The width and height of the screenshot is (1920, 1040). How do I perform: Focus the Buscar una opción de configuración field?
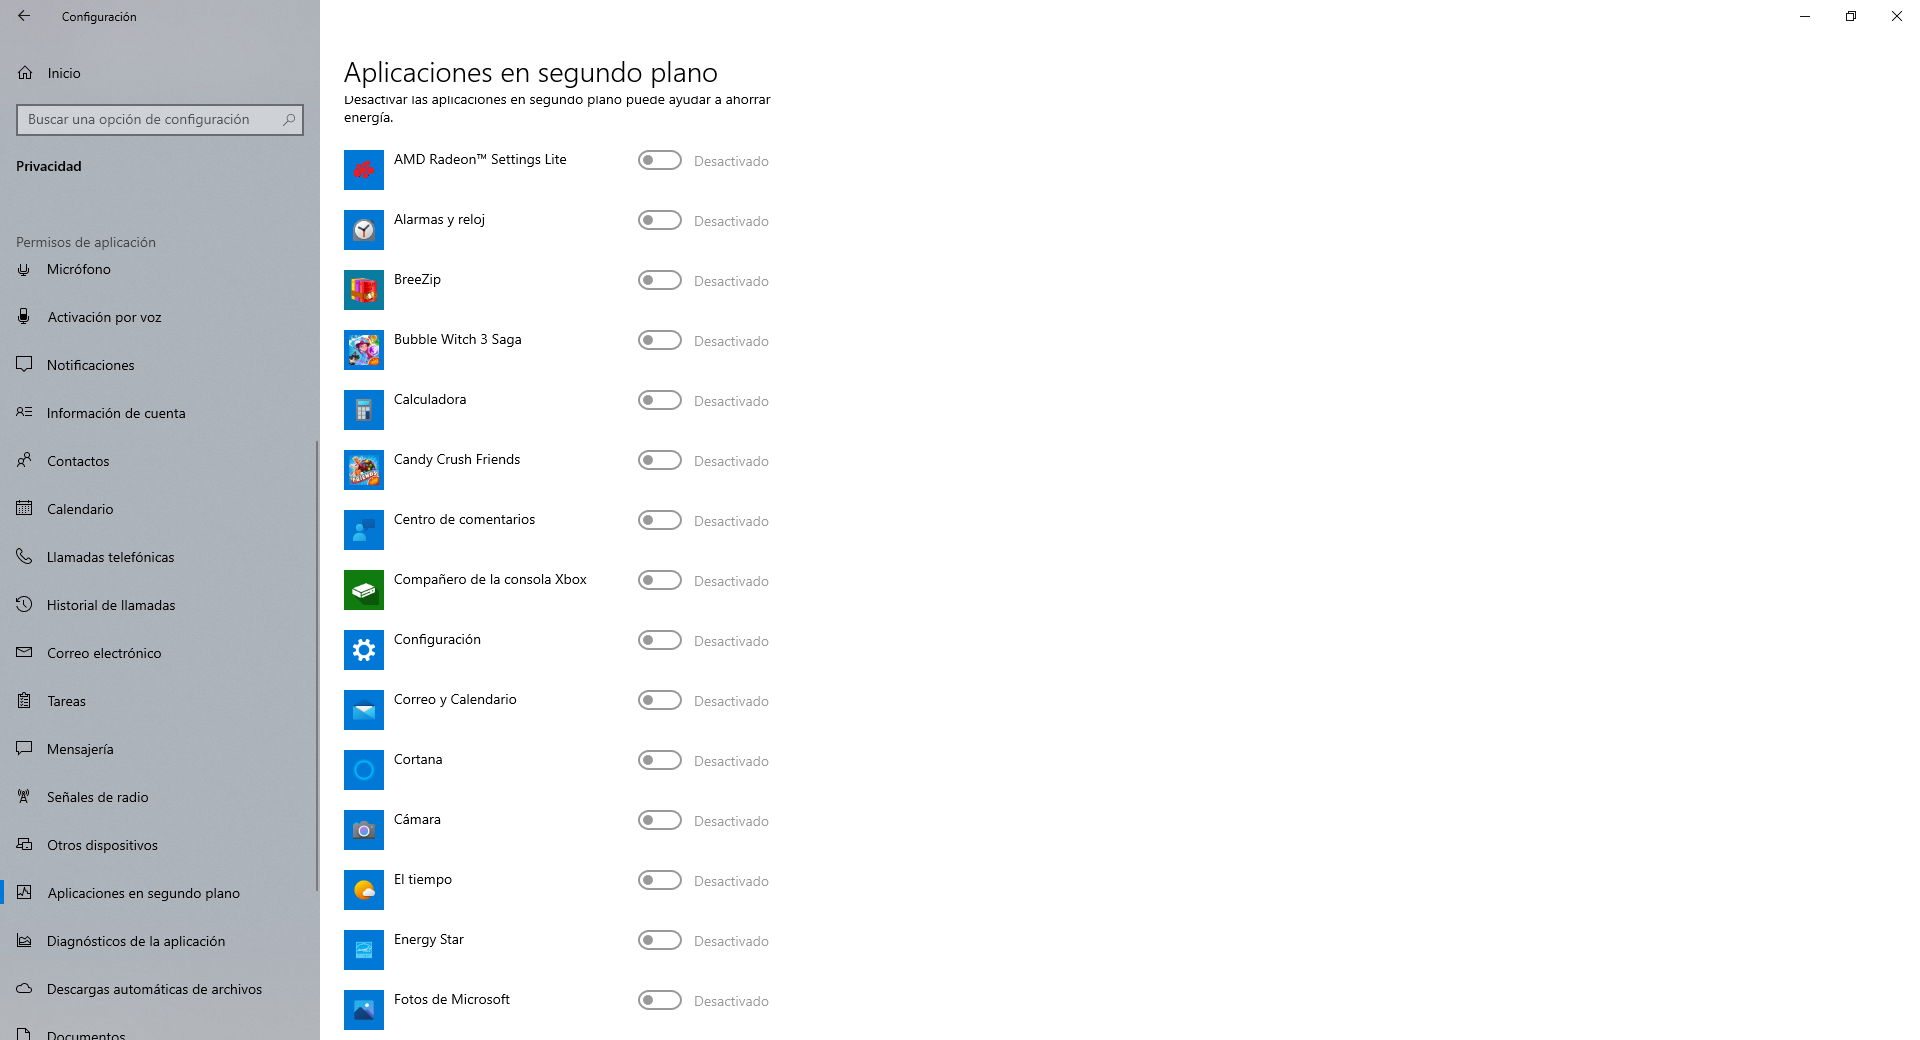pyautogui.click(x=148, y=120)
